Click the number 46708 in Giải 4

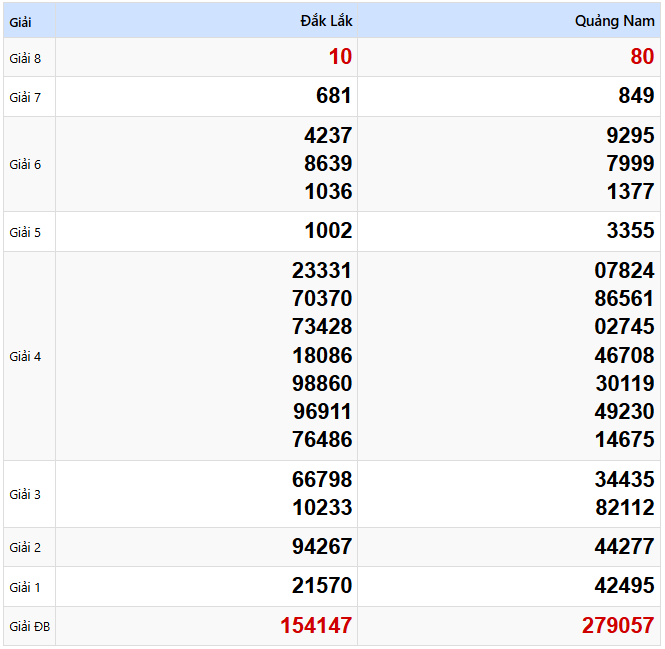(624, 355)
